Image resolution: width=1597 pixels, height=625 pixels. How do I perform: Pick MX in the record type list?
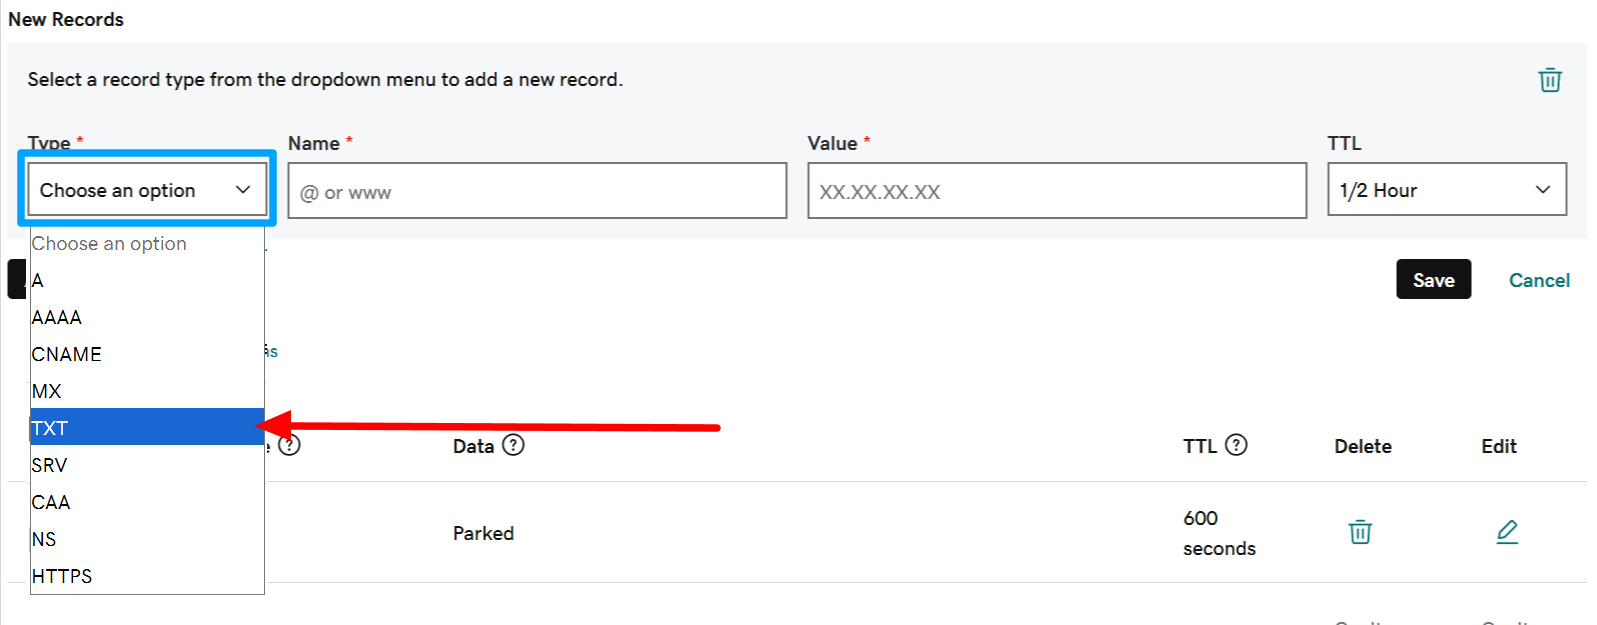tap(147, 391)
